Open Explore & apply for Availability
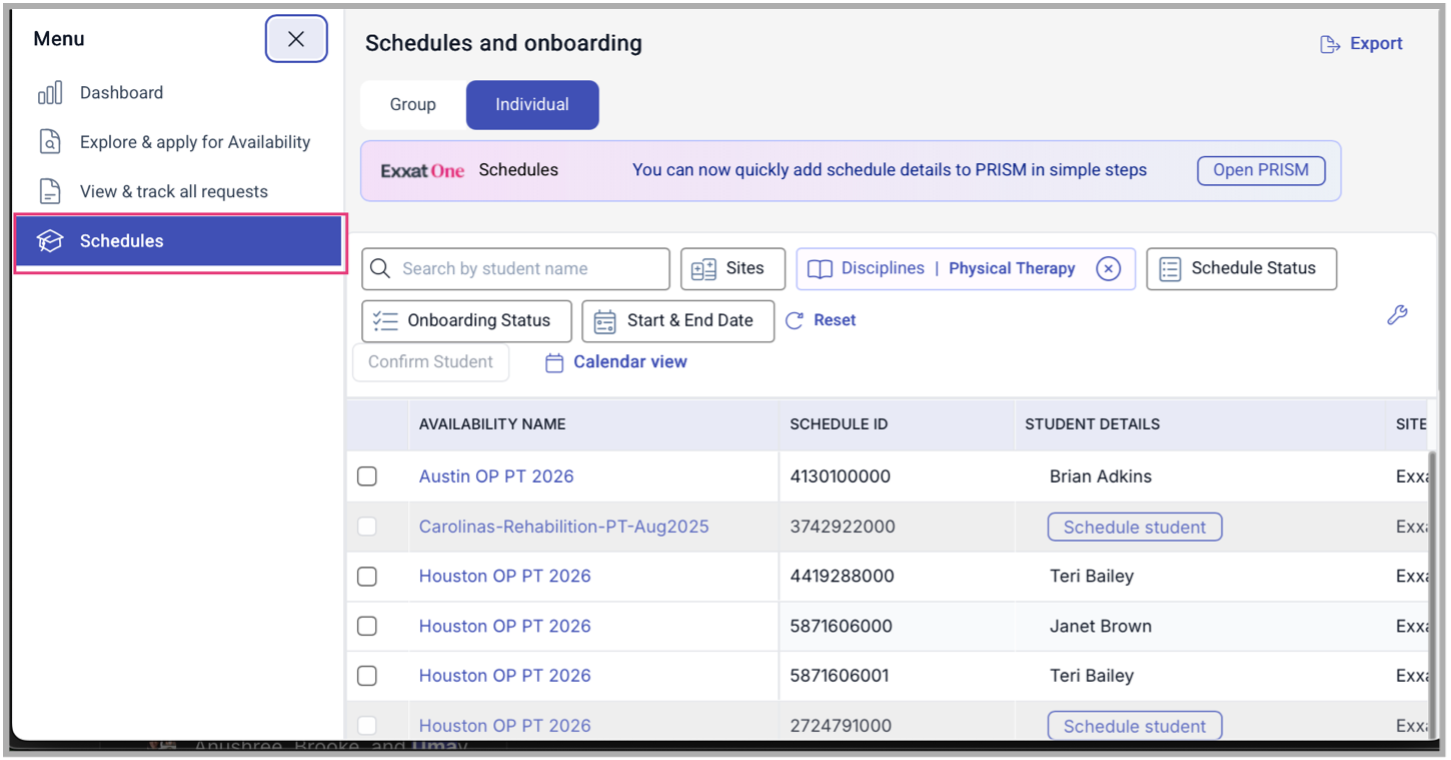This screenshot has height=760, width=1451. 194,141
